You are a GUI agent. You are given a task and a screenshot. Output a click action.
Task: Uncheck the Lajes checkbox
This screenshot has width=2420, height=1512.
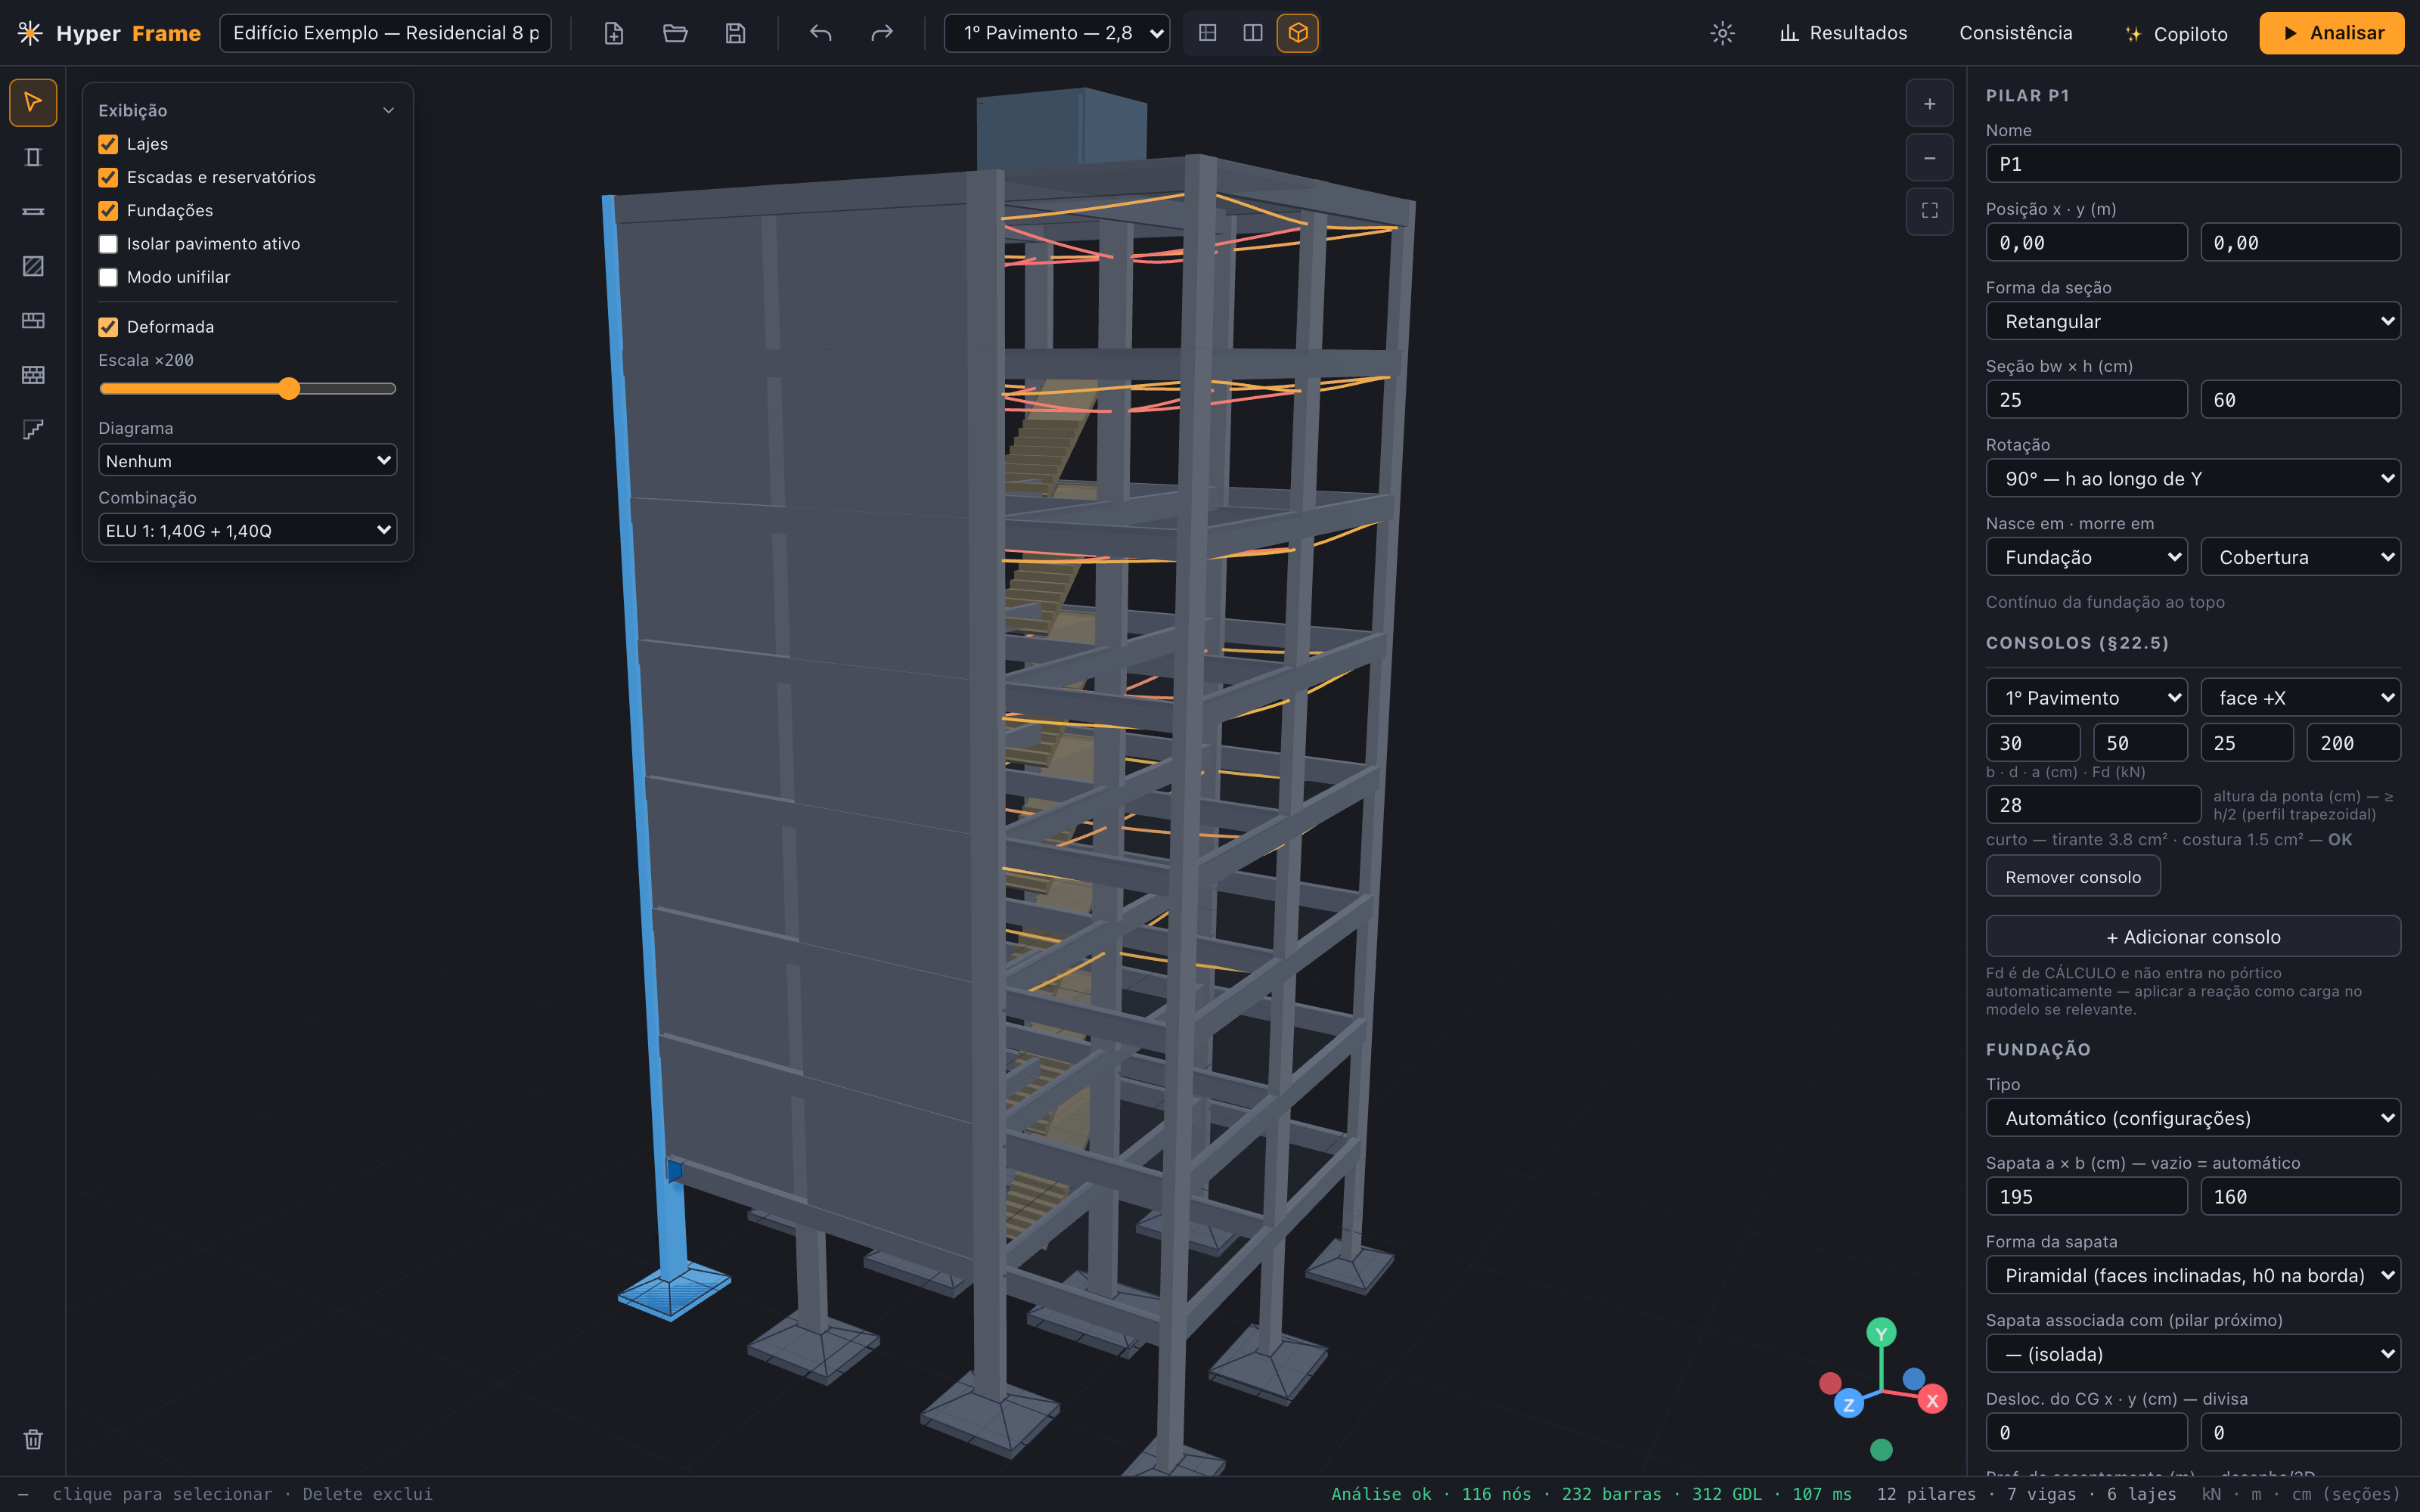108,144
